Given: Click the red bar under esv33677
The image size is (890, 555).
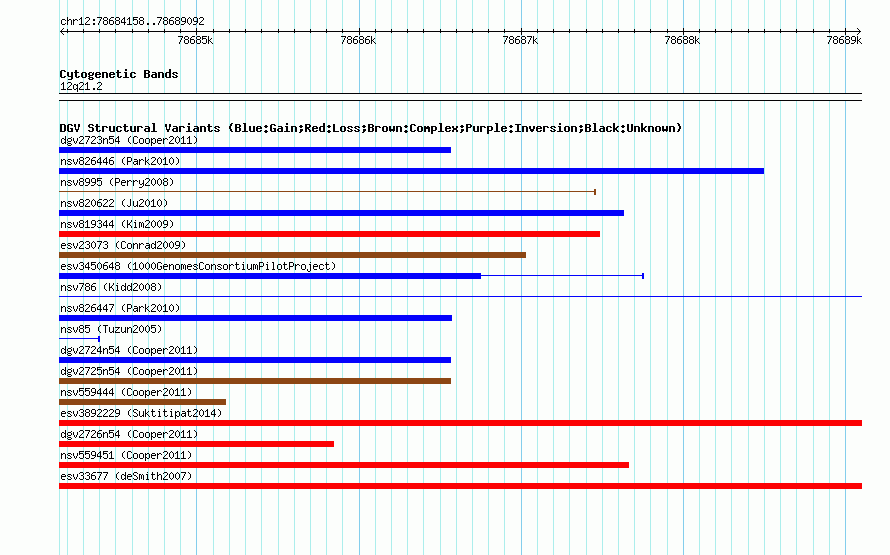Looking at the screenshot, I should (460, 486).
